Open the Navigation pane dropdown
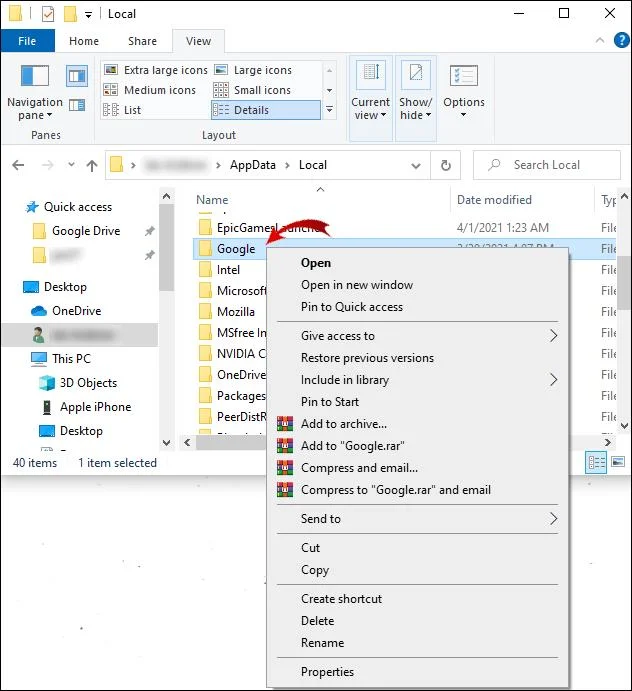The image size is (632, 691). 35,93
